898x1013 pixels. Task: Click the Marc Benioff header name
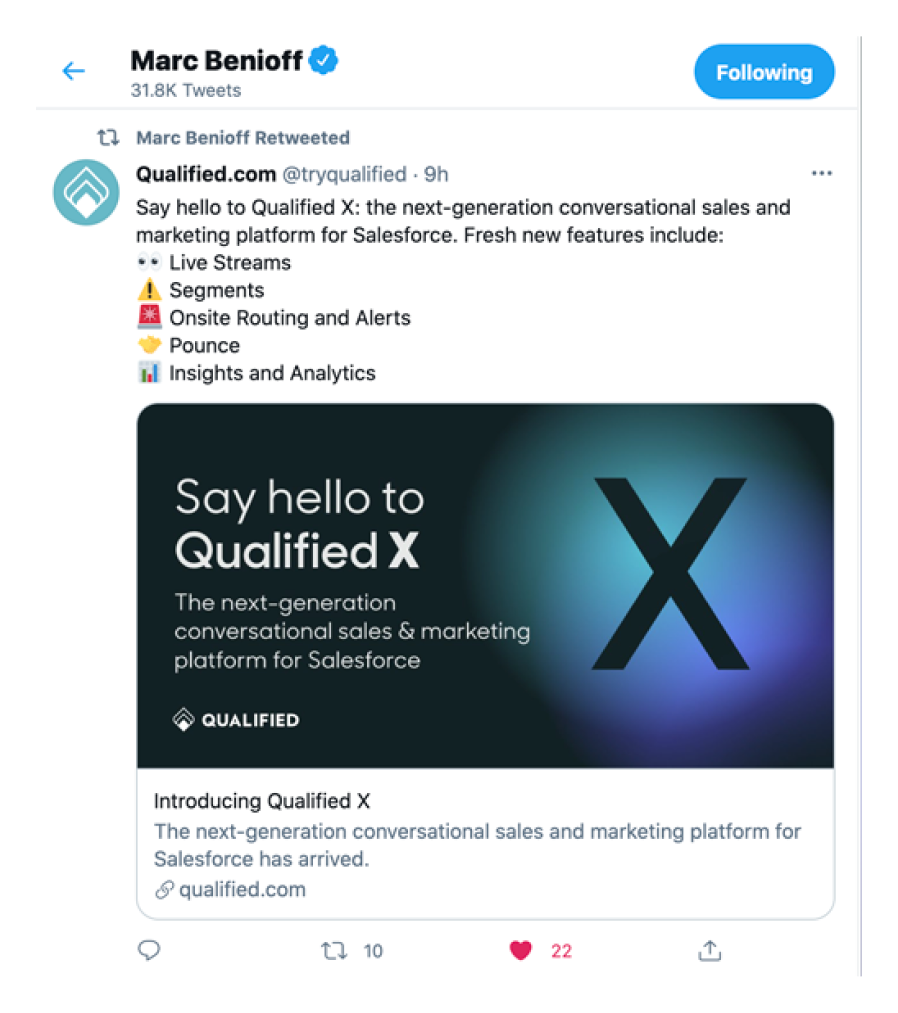click(216, 61)
